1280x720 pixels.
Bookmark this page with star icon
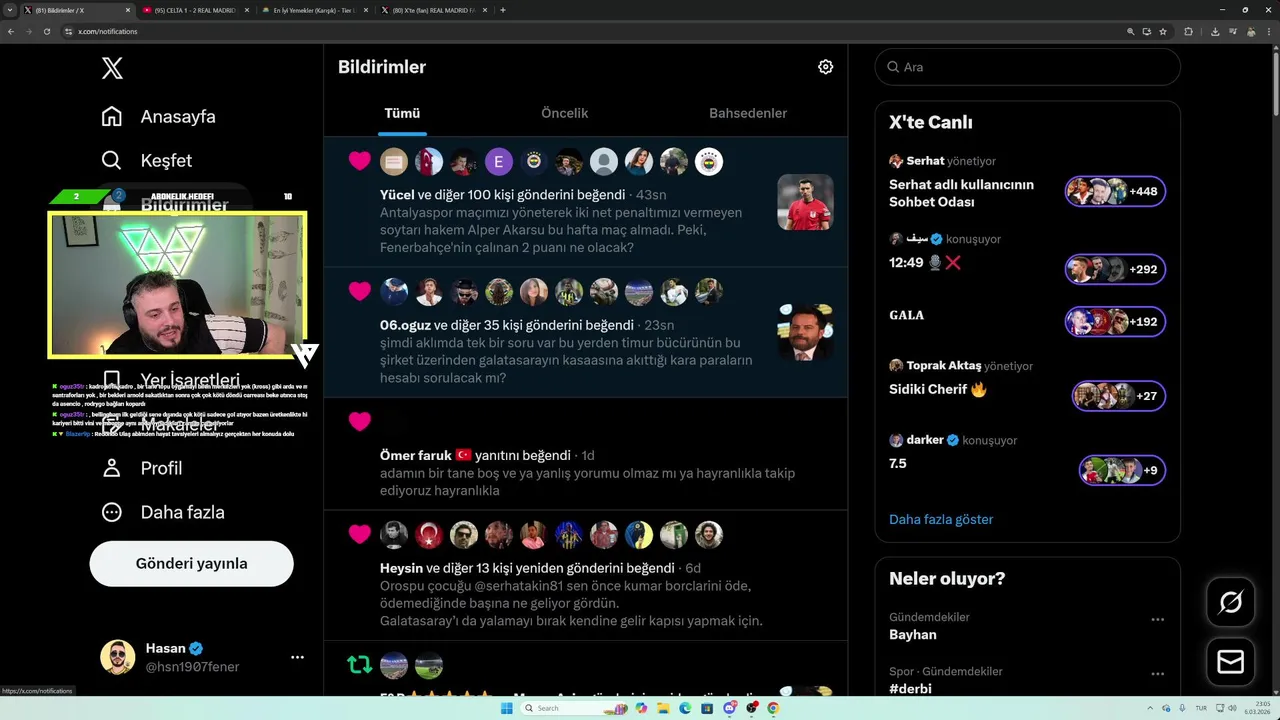click(x=1163, y=31)
